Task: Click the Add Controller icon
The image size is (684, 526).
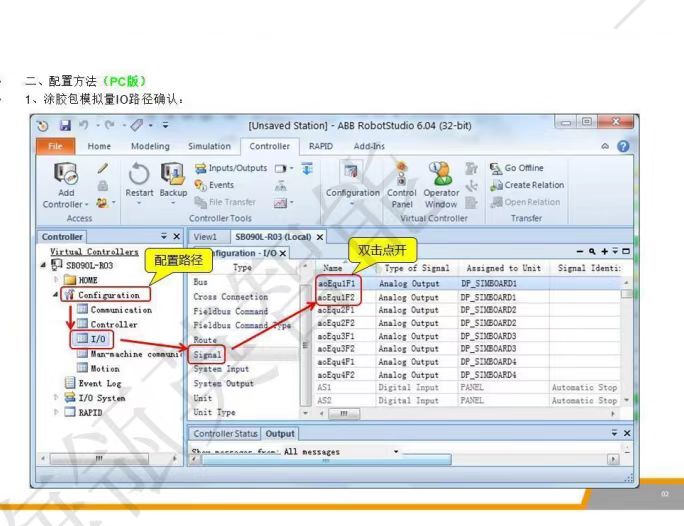Action: pyautogui.click(x=66, y=174)
